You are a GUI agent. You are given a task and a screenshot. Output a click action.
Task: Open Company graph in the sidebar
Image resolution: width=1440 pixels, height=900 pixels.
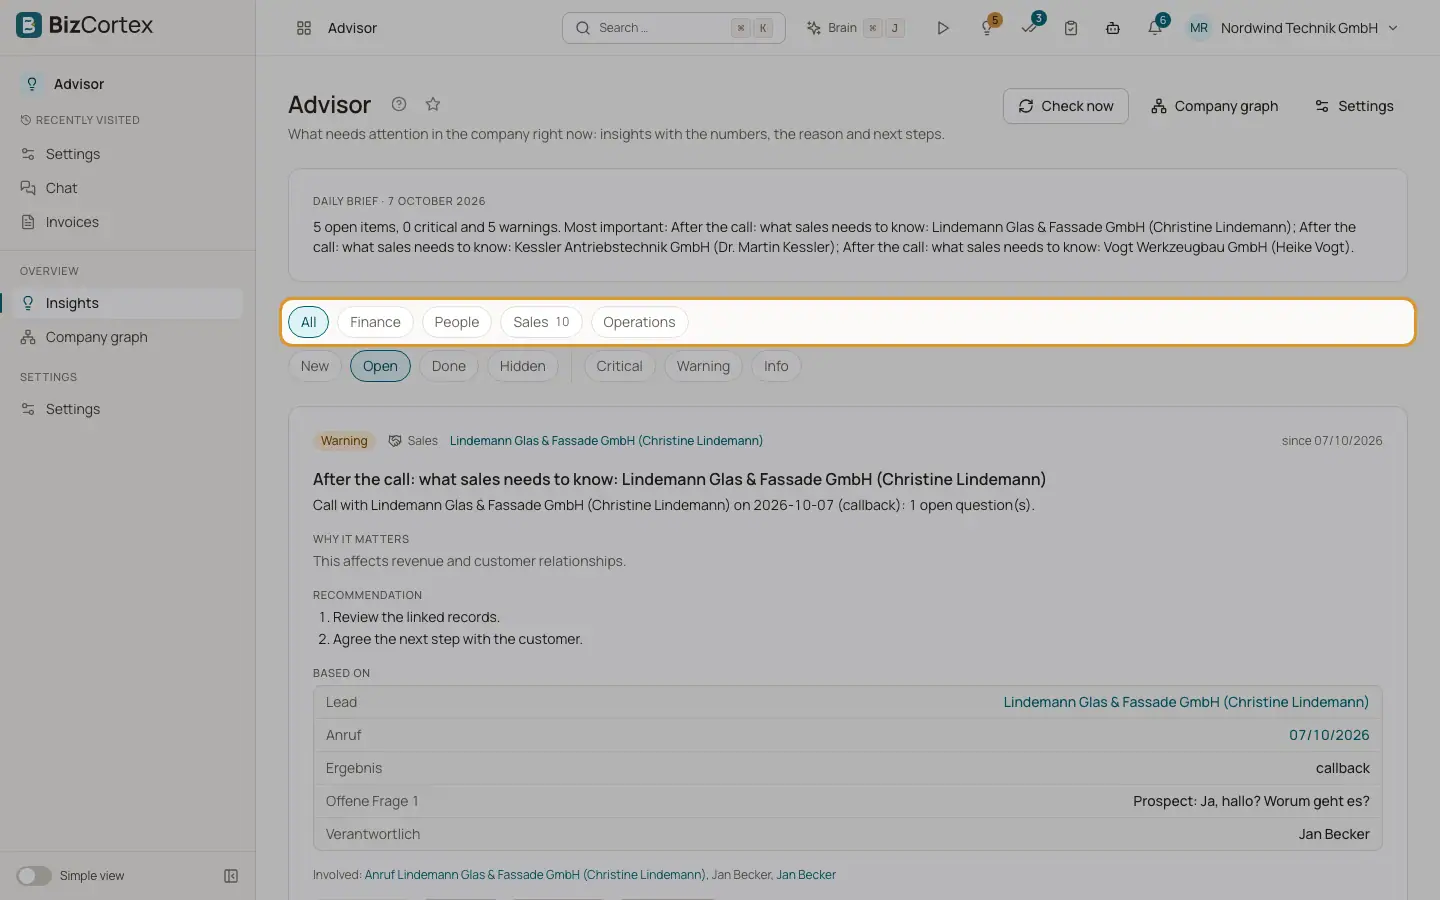[128, 337]
